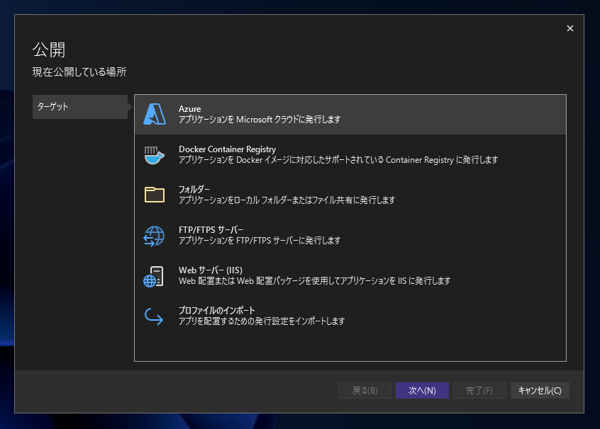Screen dimensions: 600x429
Task: Click the 発行設定をインポートします description
Action: (x=261, y=321)
